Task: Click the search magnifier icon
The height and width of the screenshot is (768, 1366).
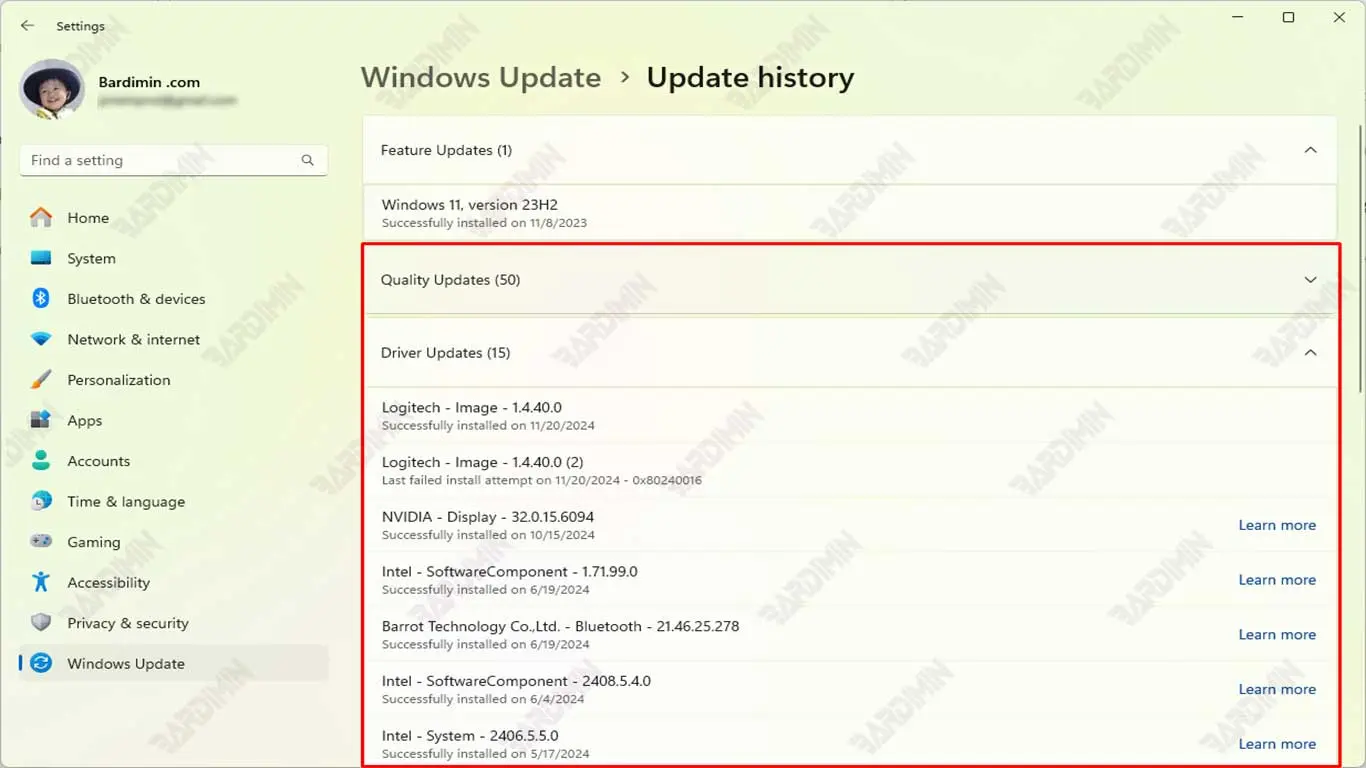Action: click(x=307, y=160)
